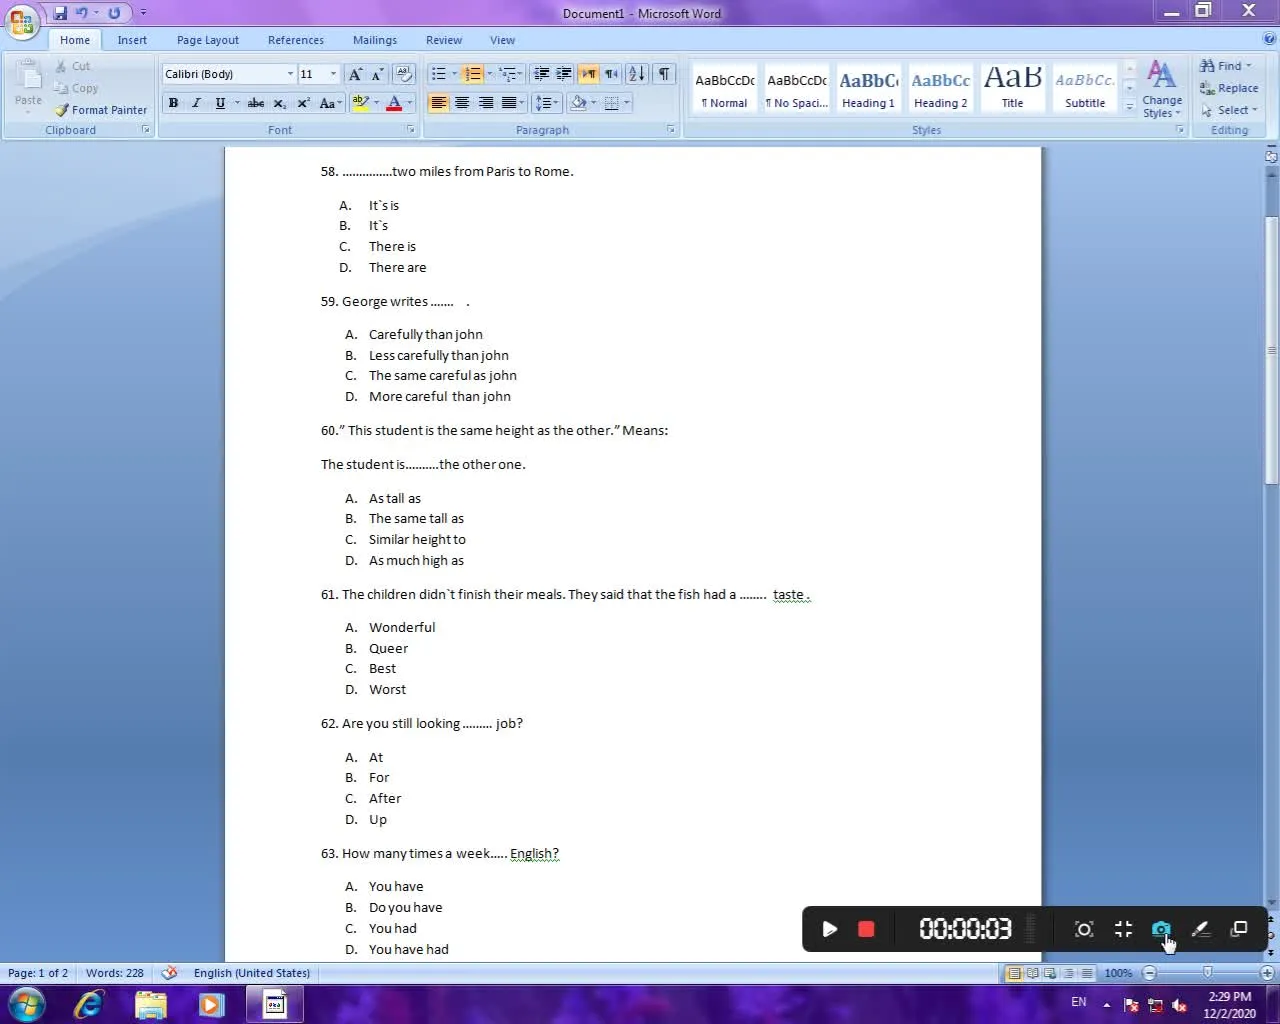
Task: Toggle Show/Hide paragraph marks
Action: point(663,74)
